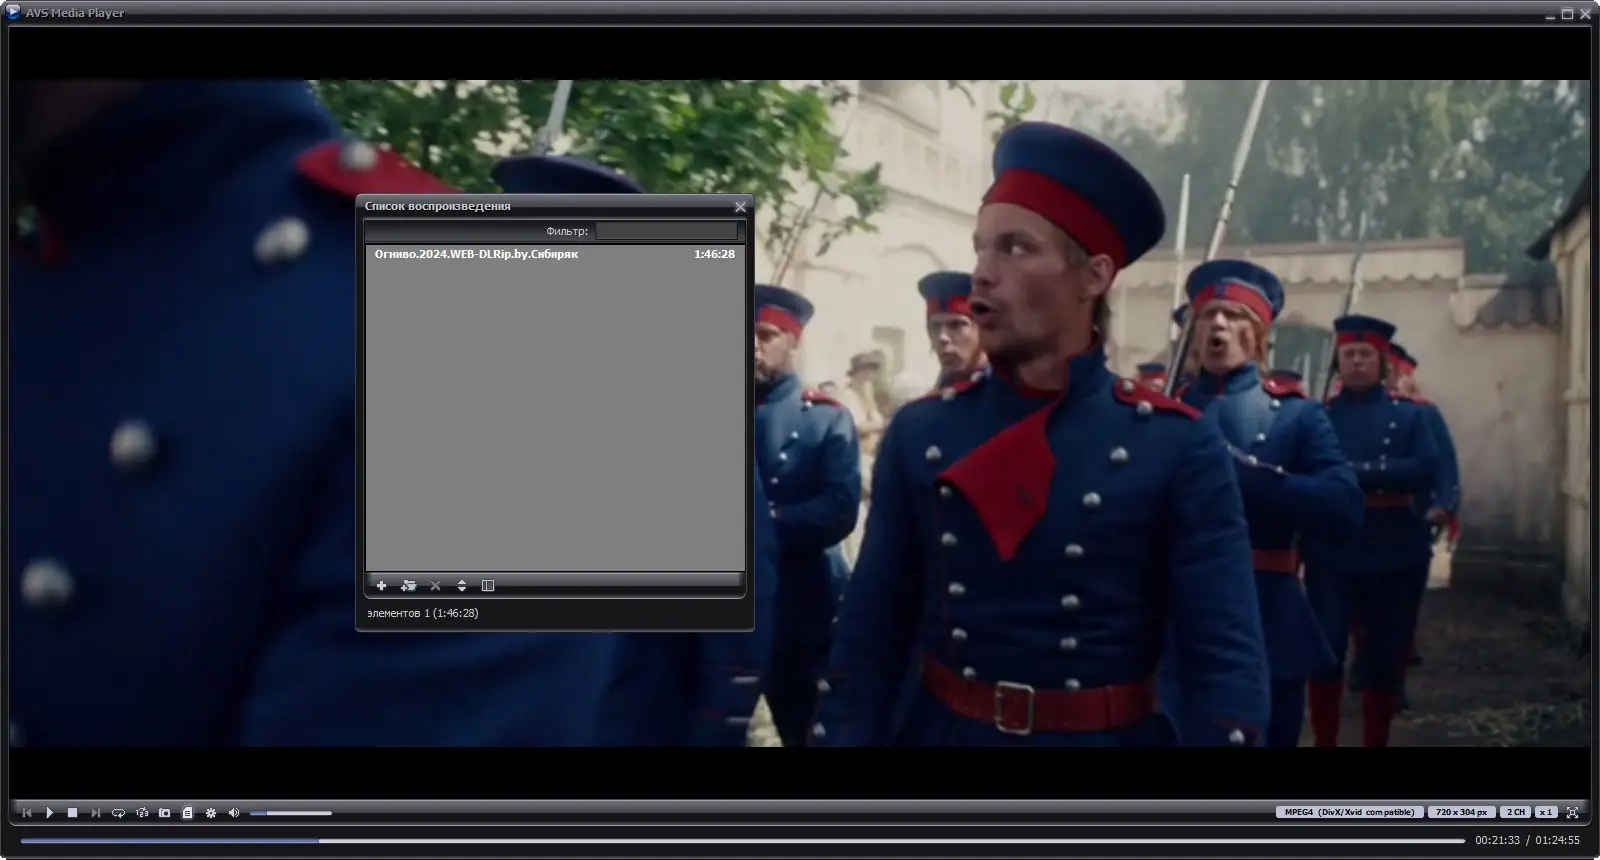Toggle the 123 playback order icon
The height and width of the screenshot is (860, 1600).
(142, 813)
